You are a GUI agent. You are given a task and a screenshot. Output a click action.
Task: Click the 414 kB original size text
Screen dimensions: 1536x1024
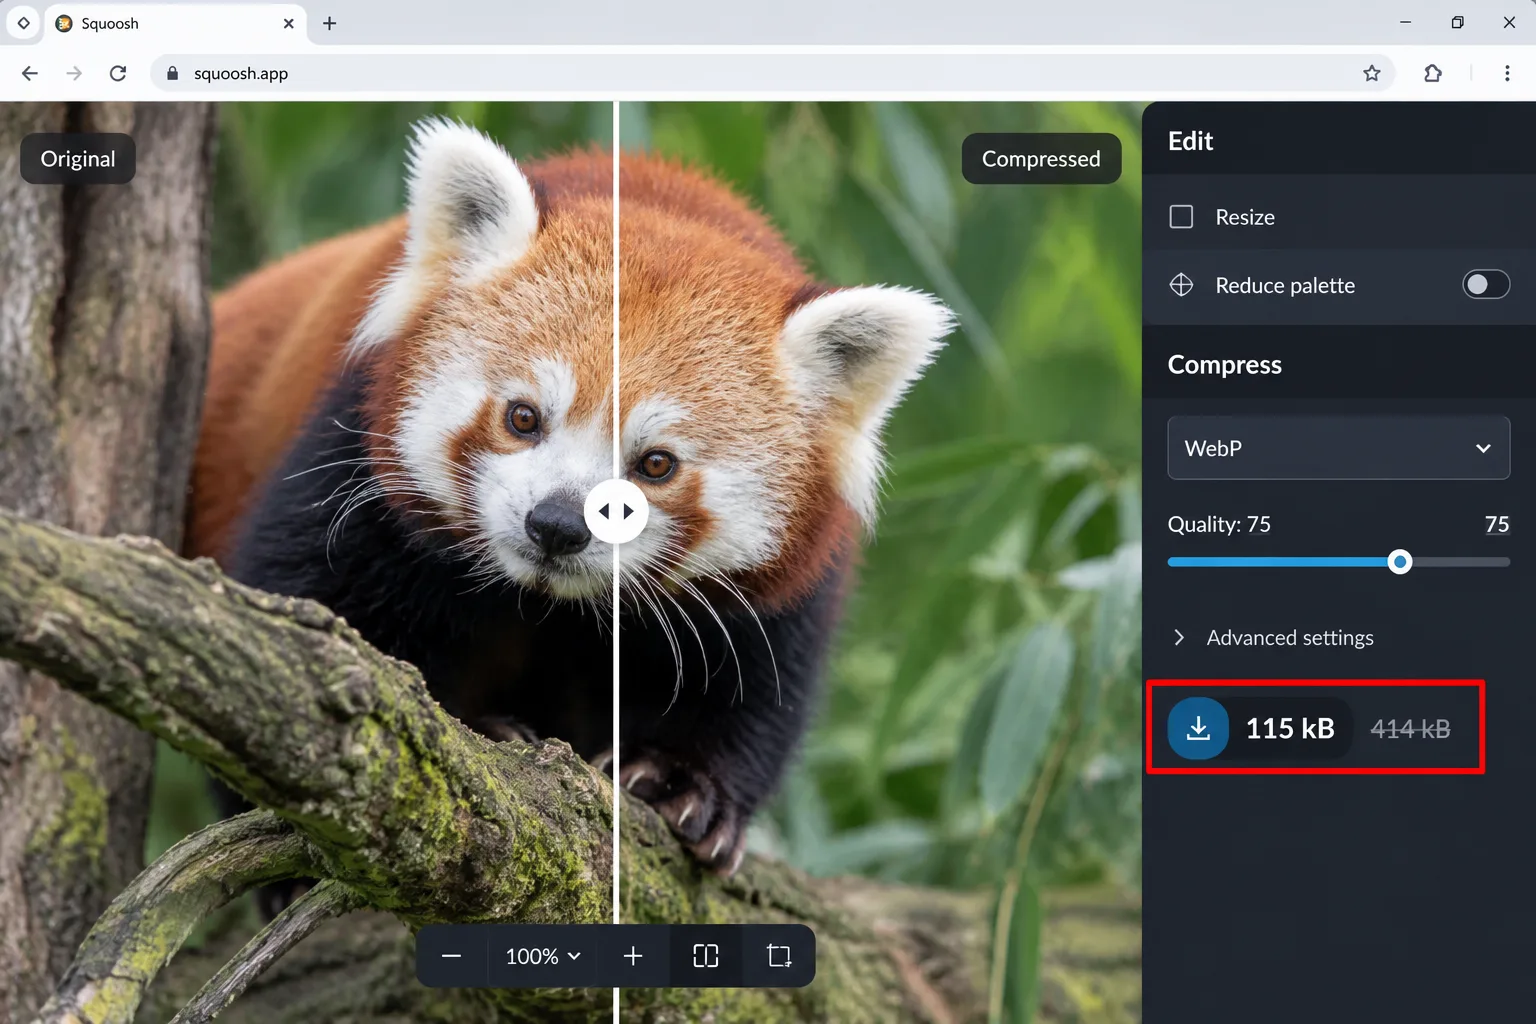(x=1410, y=729)
